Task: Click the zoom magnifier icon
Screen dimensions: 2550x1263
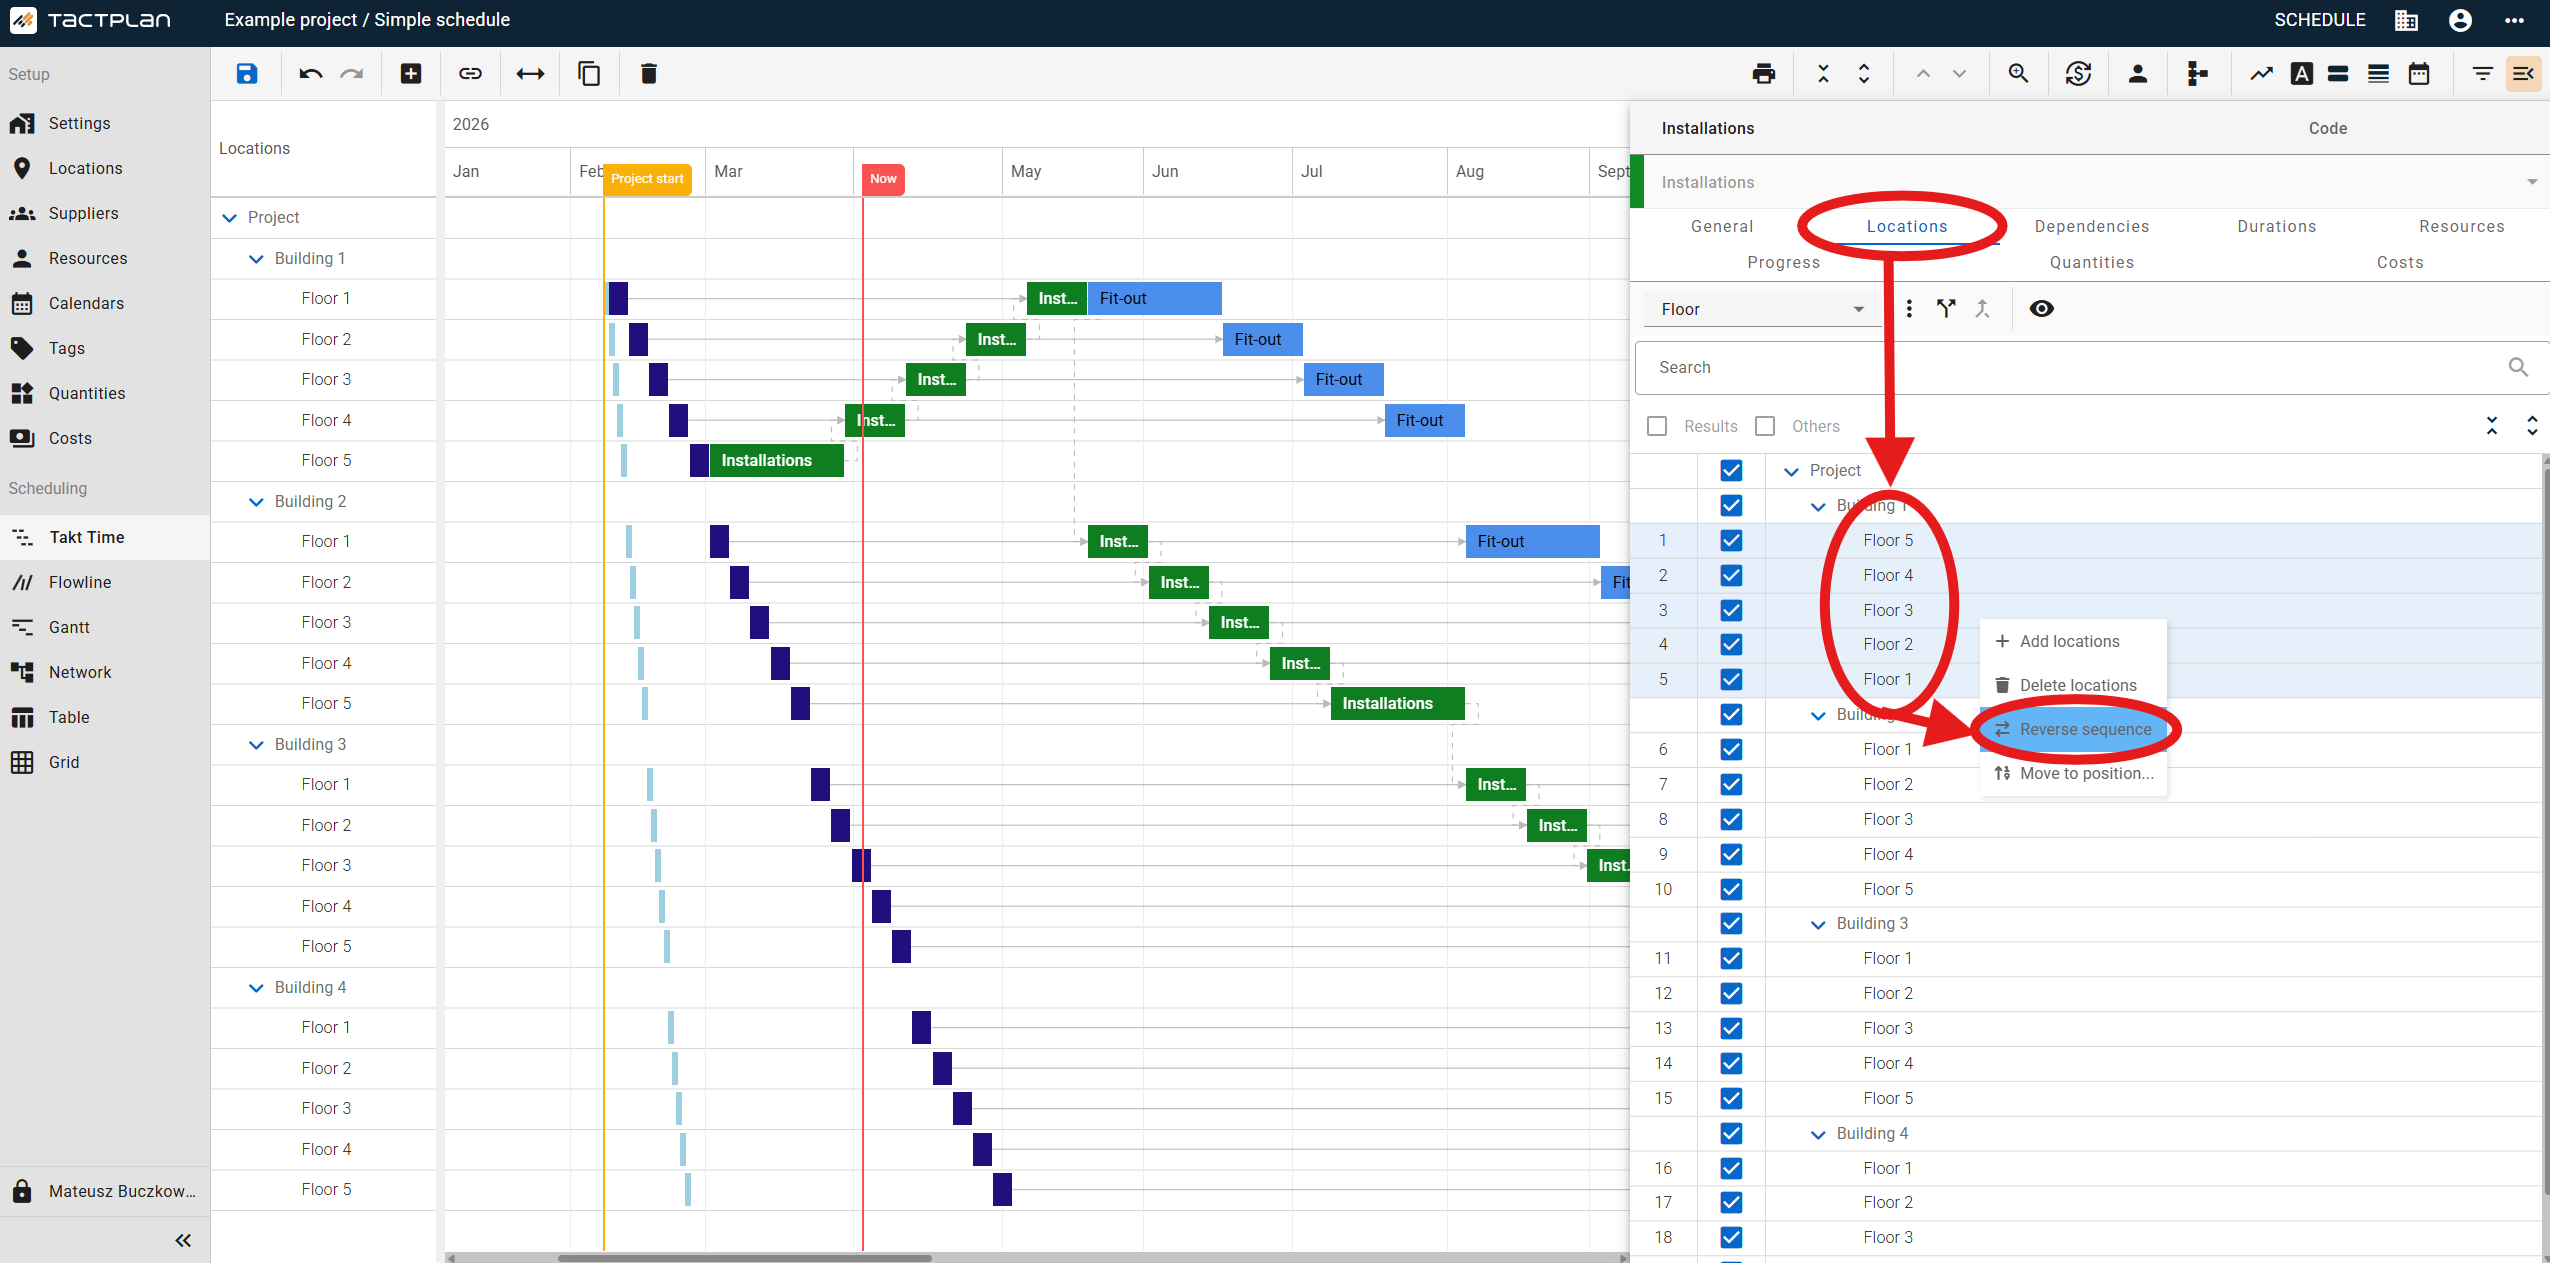Action: pyautogui.click(x=2018, y=73)
